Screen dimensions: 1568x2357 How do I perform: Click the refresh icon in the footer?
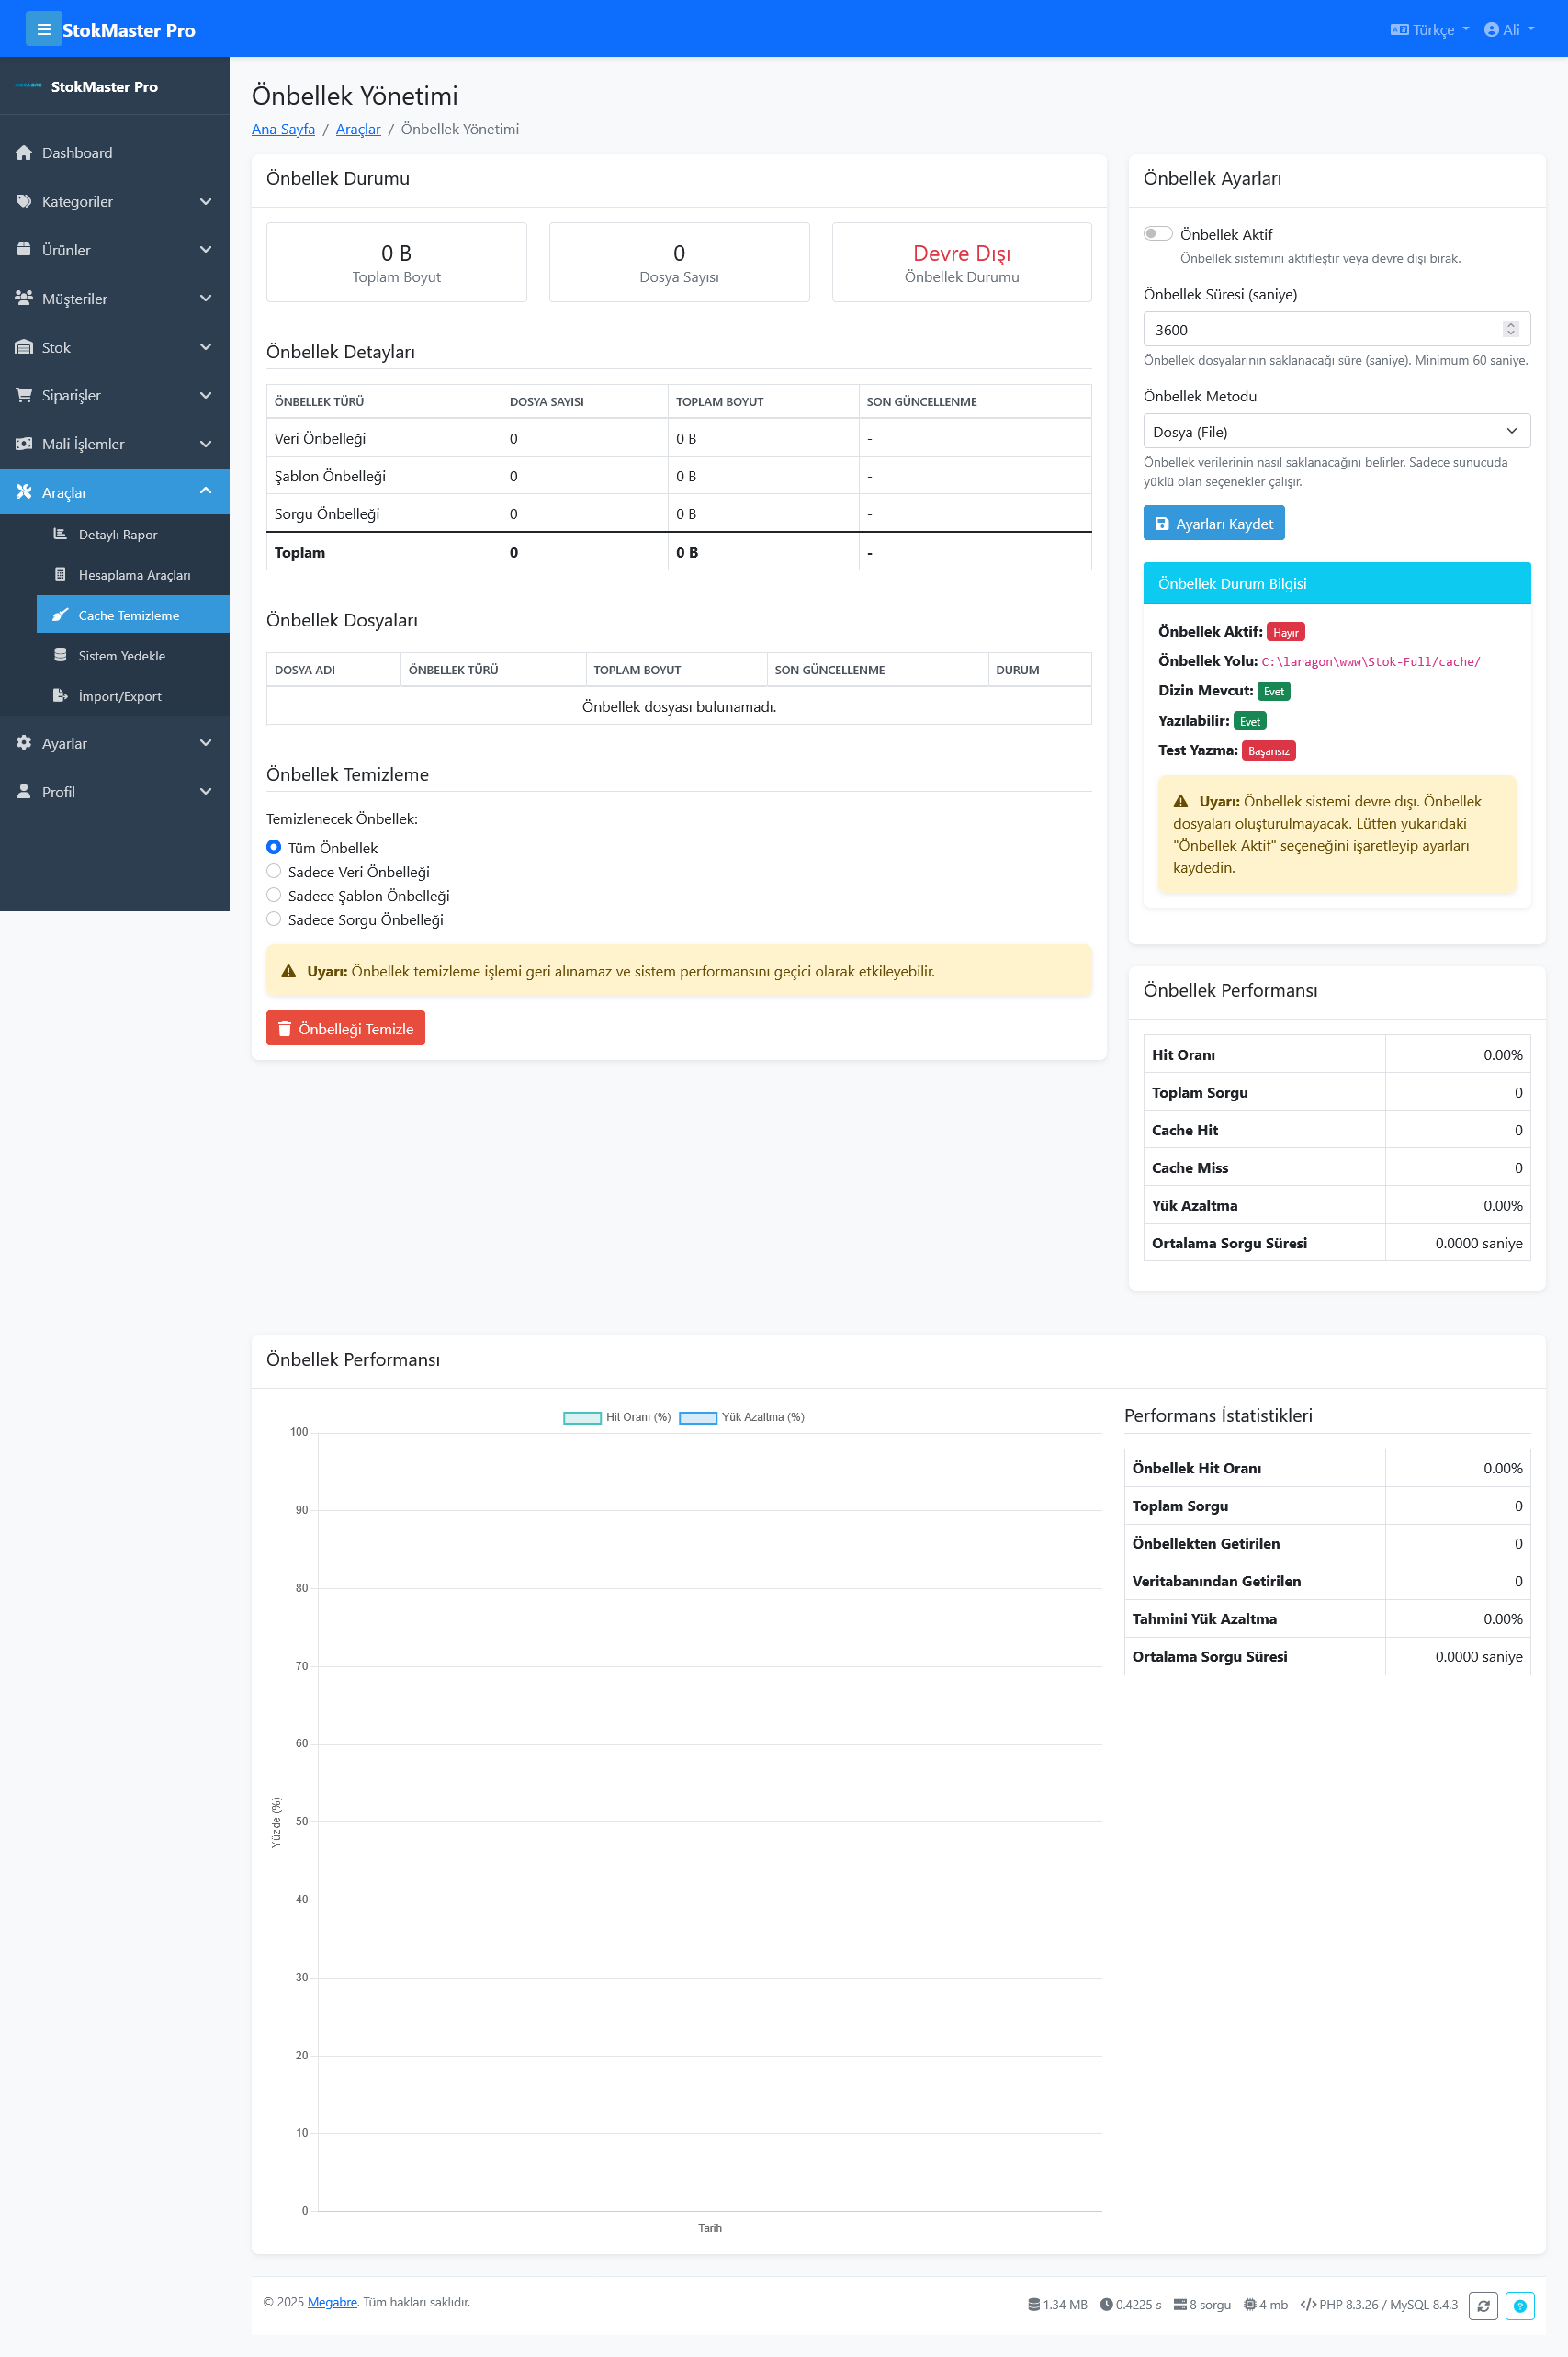click(1484, 2305)
